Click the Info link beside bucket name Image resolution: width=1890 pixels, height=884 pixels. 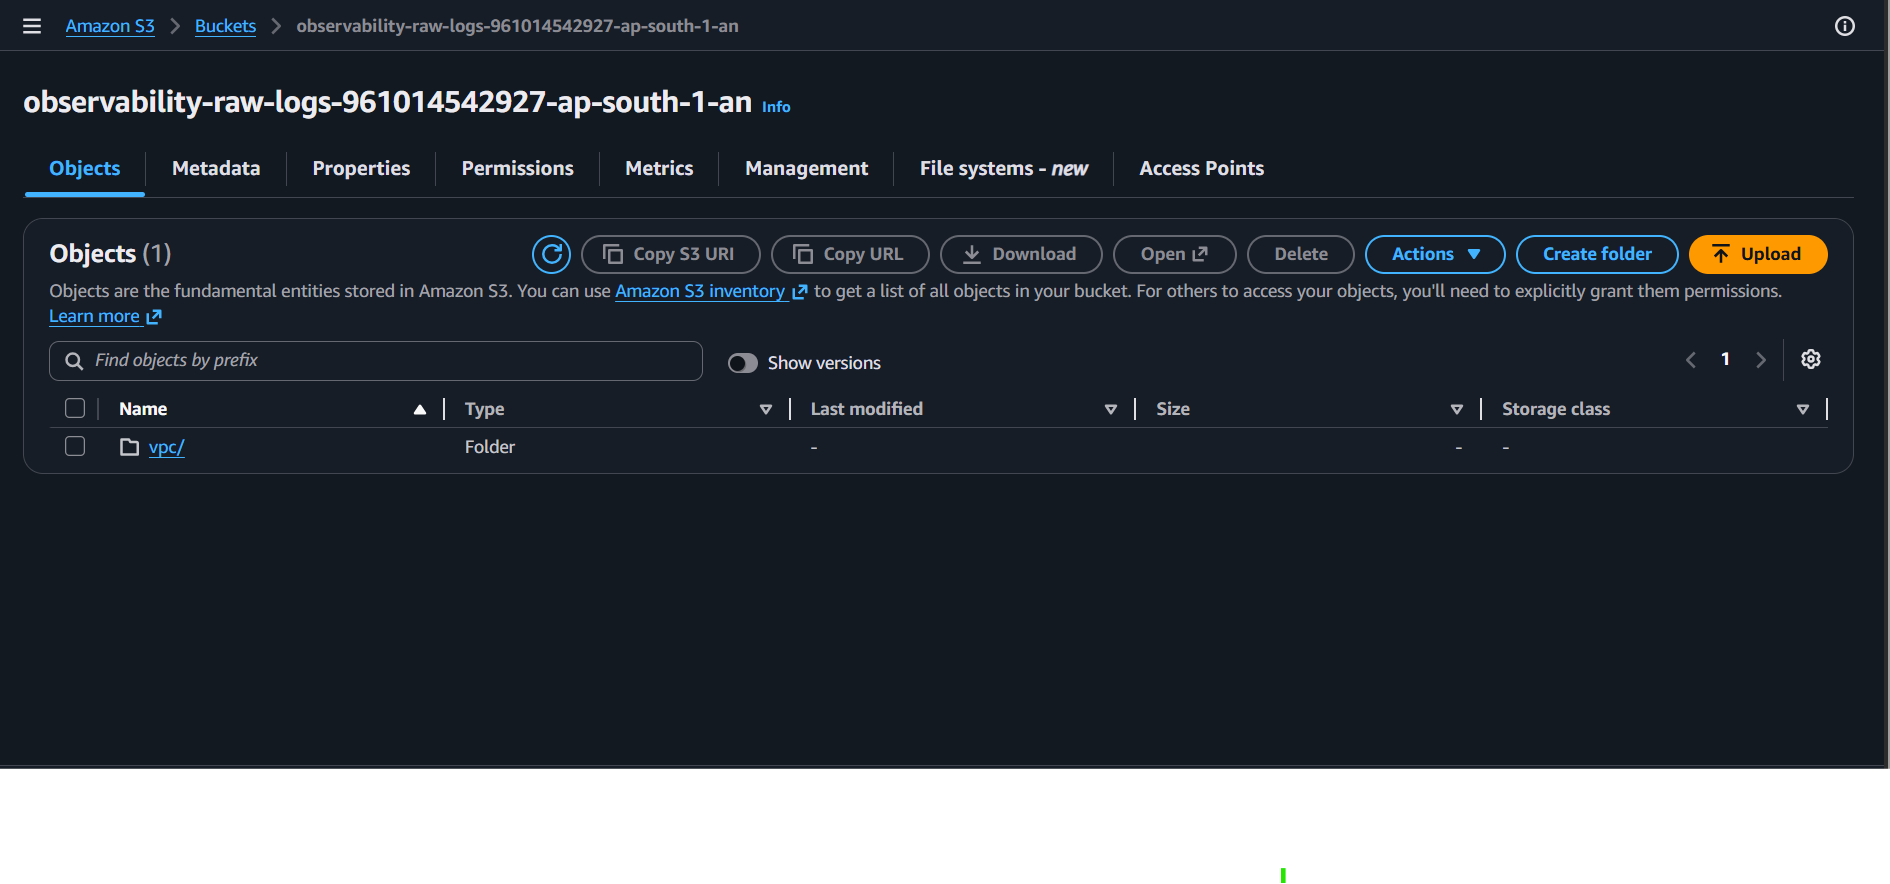[776, 107]
